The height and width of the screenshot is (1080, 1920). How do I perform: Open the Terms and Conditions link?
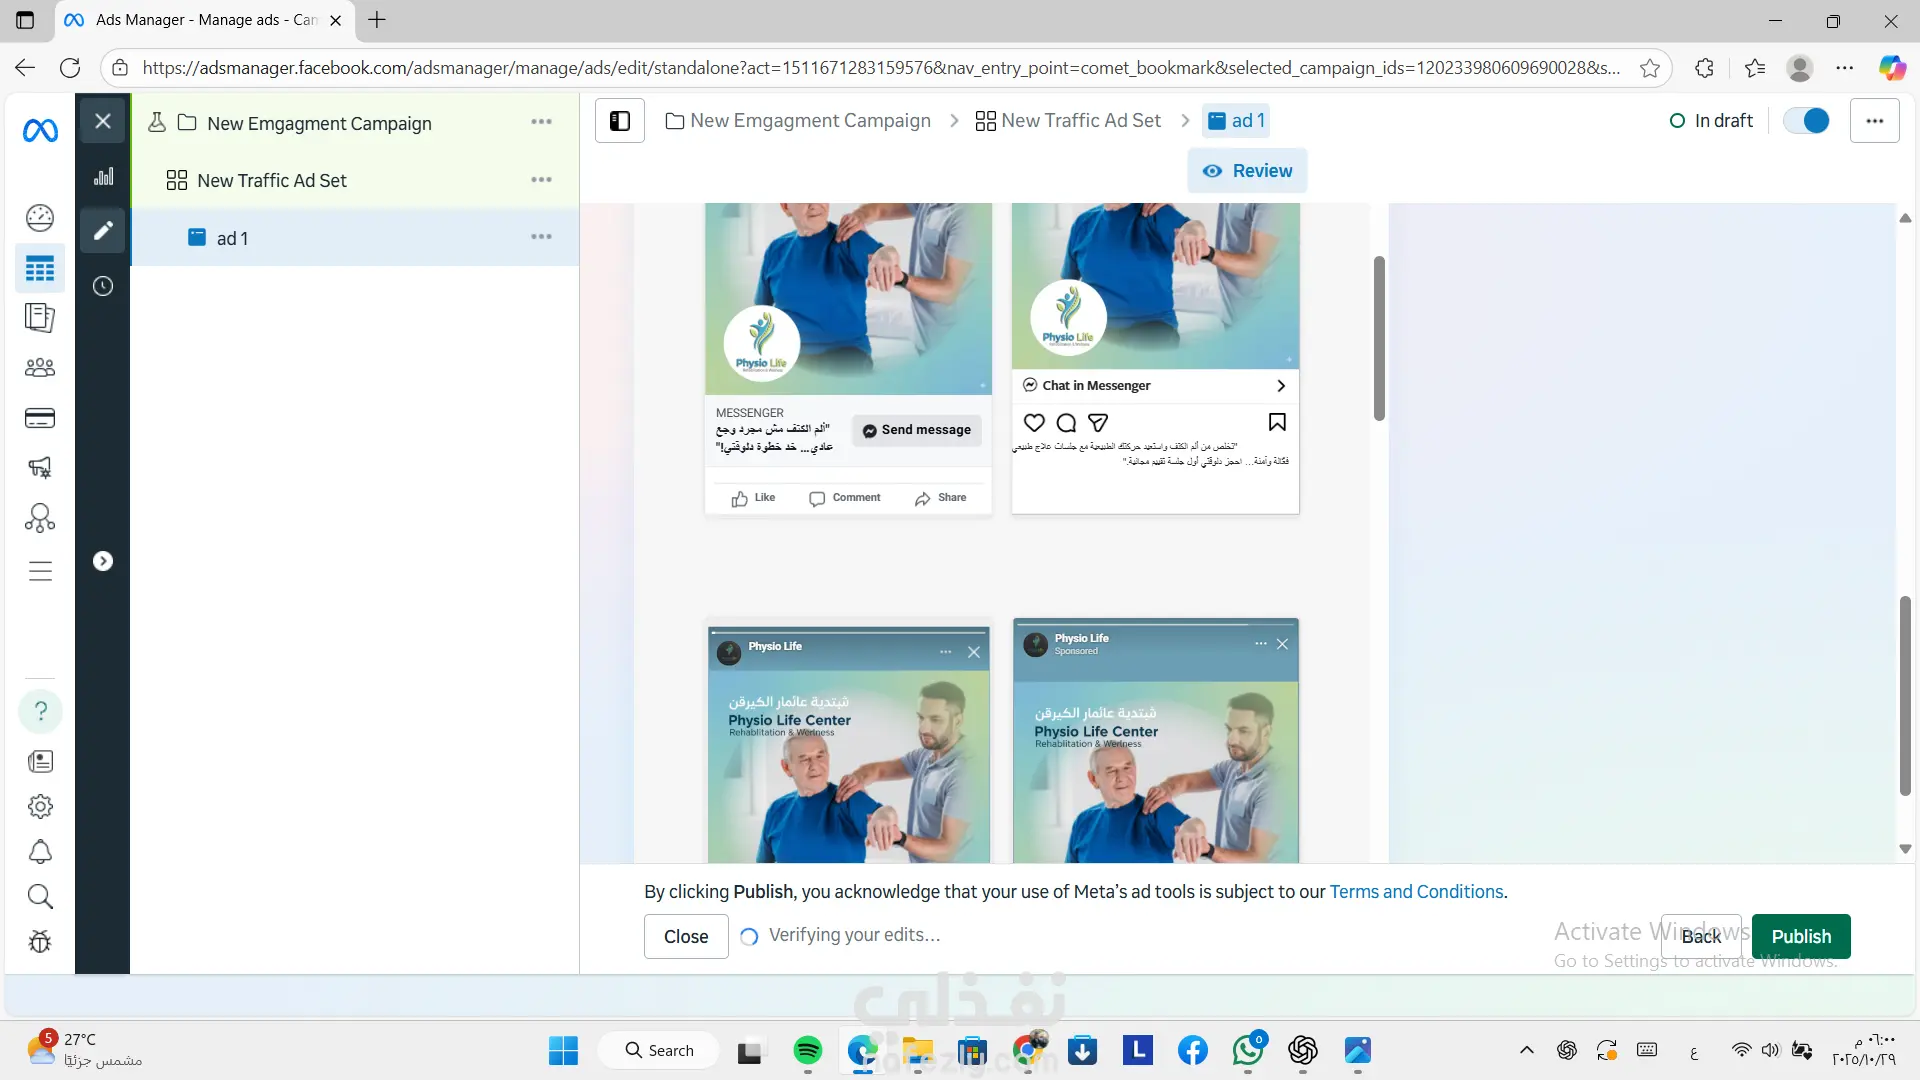1416,892
